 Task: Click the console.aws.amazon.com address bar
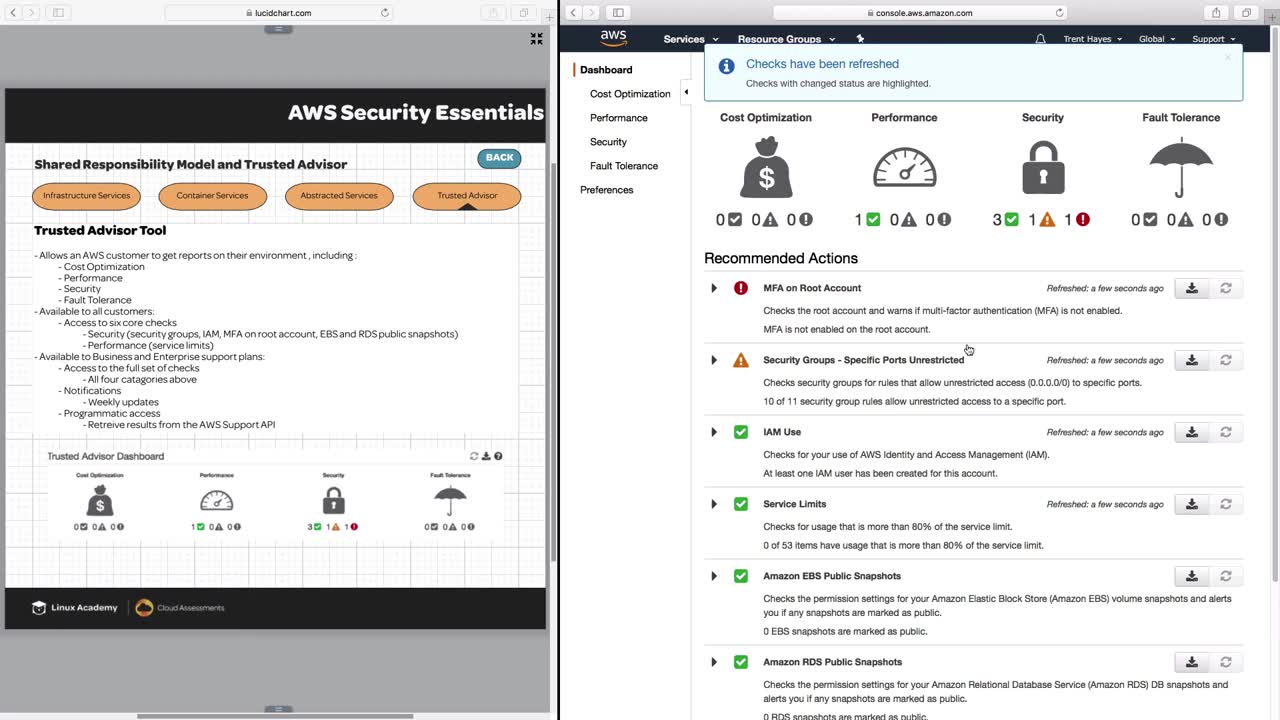(920, 13)
